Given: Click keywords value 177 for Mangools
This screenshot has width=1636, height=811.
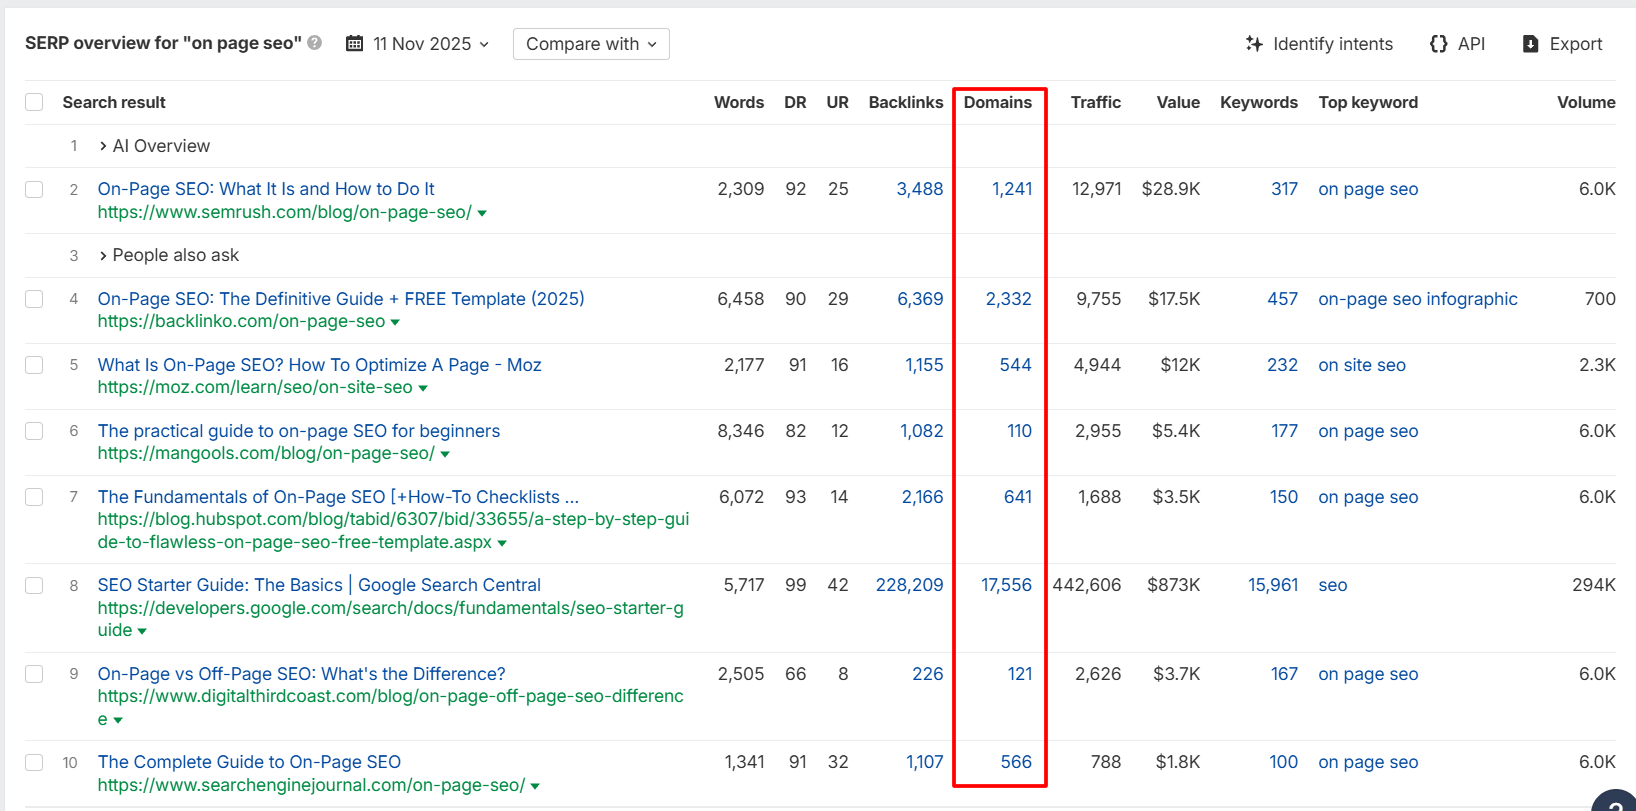Looking at the screenshot, I should click(1285, 431).
